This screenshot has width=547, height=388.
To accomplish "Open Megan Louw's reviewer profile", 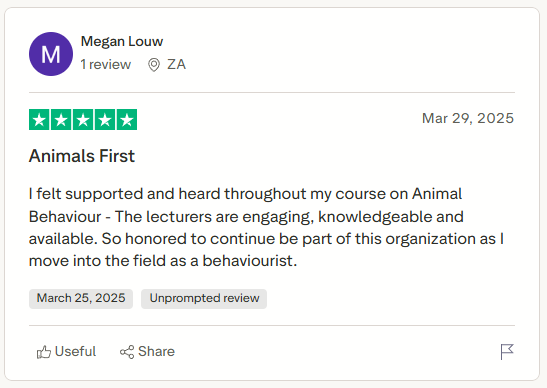I will (122, 42).
